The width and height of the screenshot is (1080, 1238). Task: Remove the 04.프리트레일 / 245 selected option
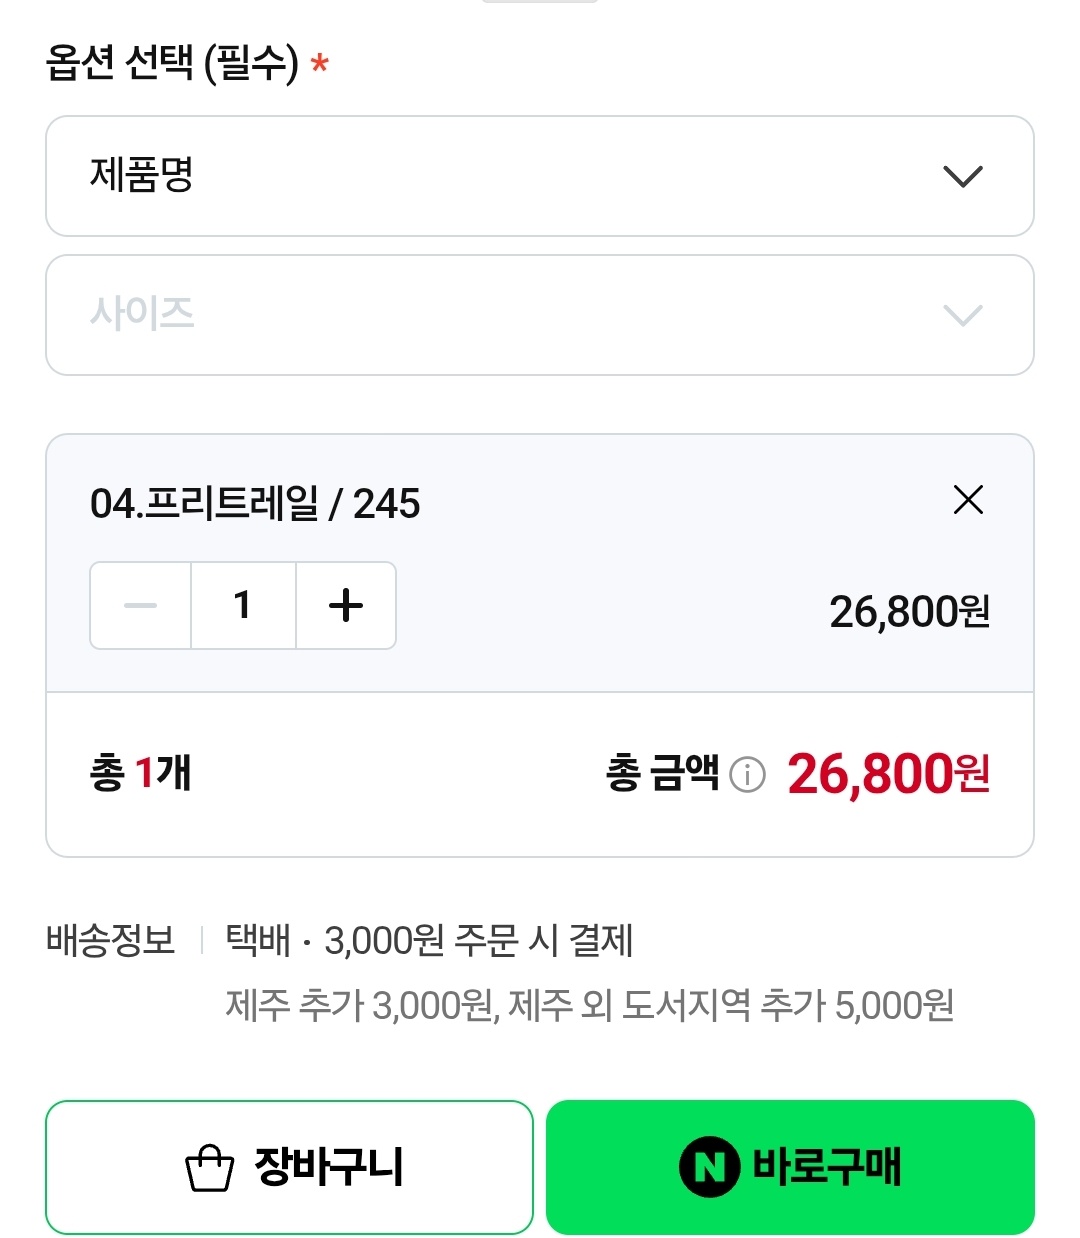click(x=968, y=499)
